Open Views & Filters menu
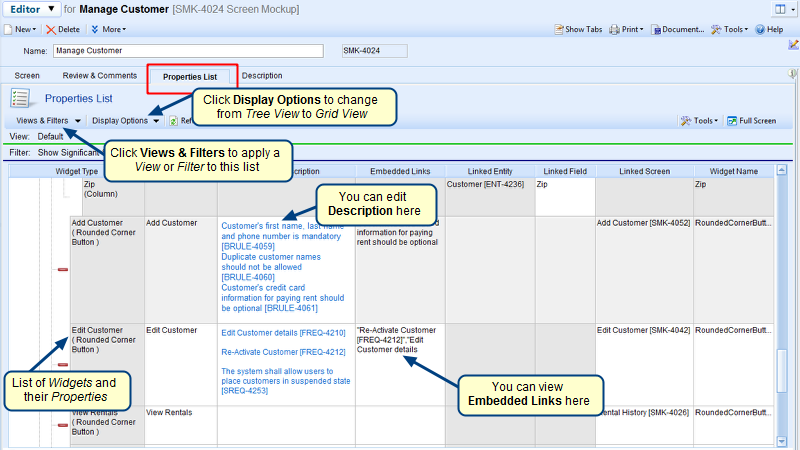Image resolution: width=800 pixels, height=450 pixels. pyautogui.click(x=48, y=121)
